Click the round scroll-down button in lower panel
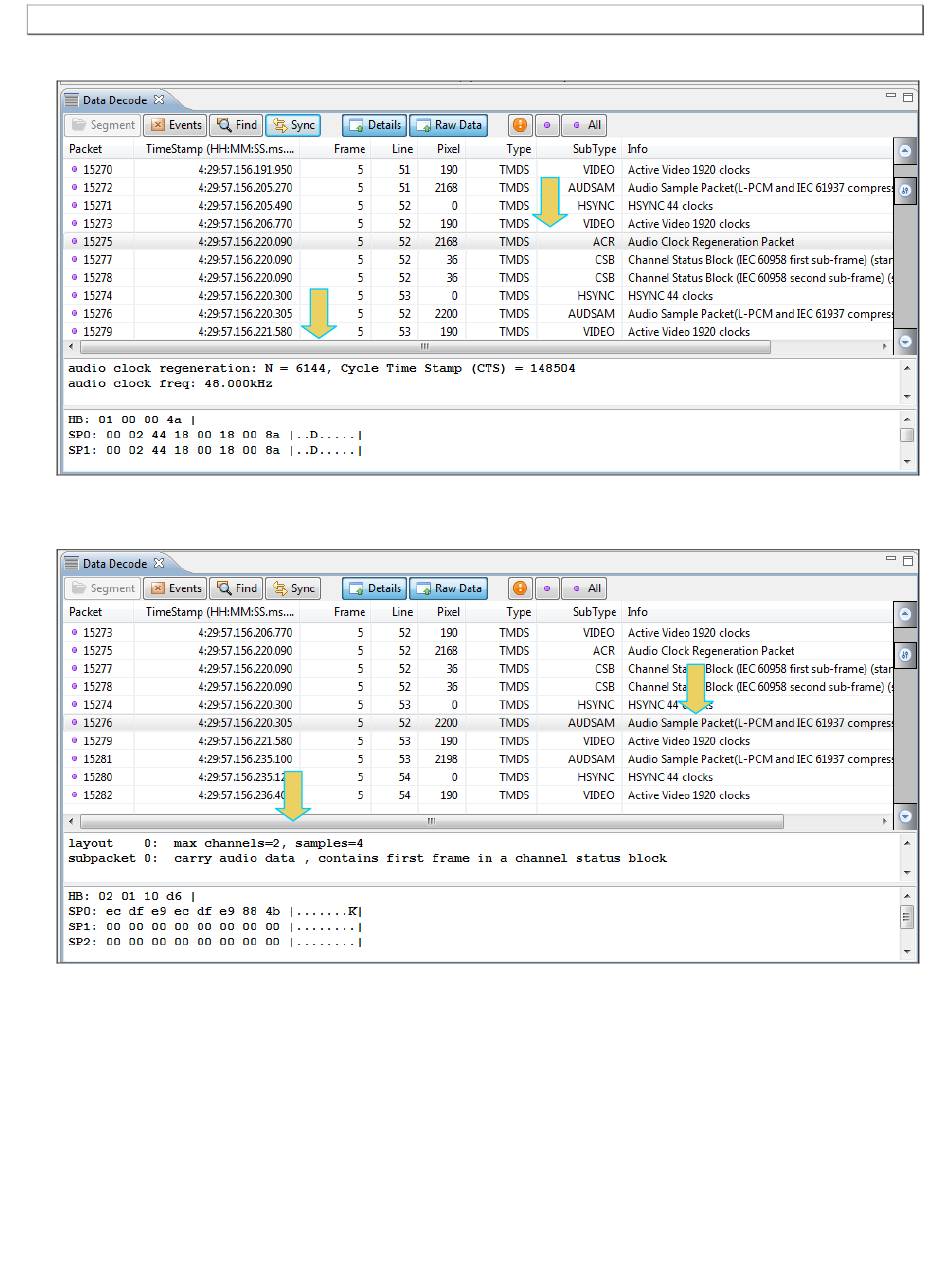This screenshot has height=1267, width=950. tap(905, 816)
